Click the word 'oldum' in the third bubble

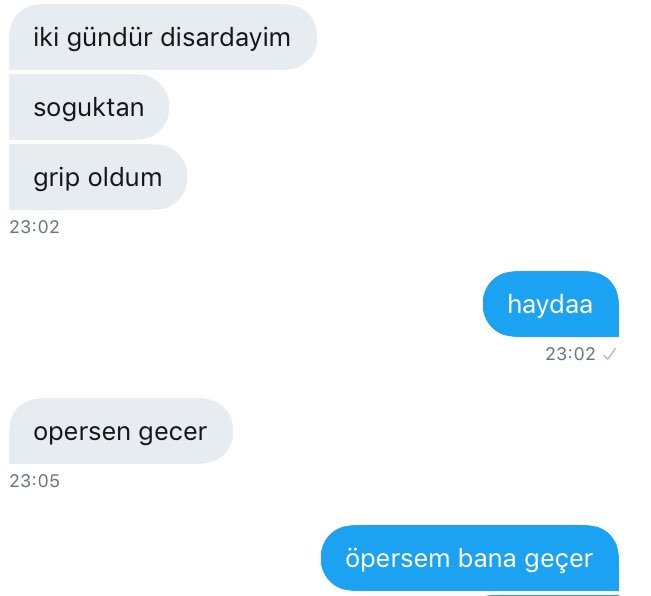[x=125, y=177]
